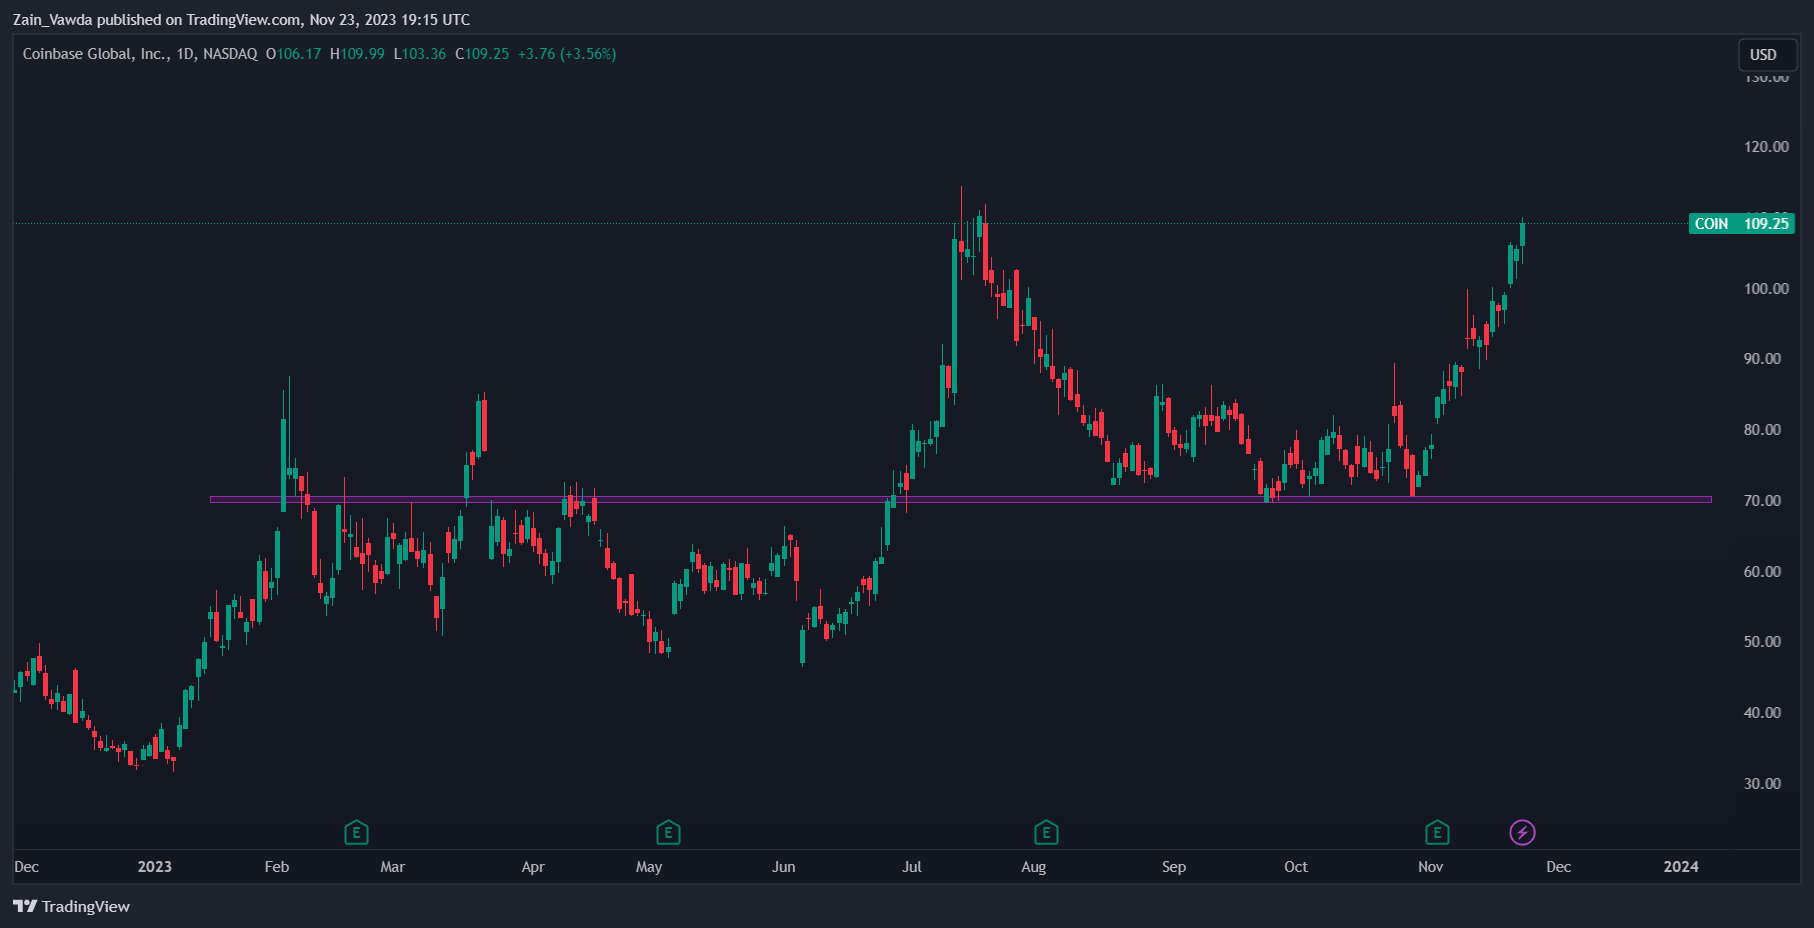
Task: Click the 50.00 price axis label
Action: [x=1762, y=642]
